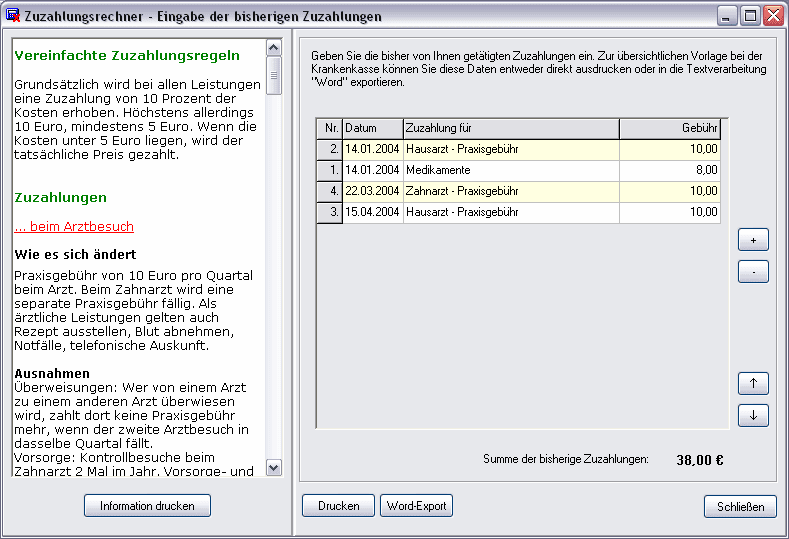Select the Medikamente table cell
The image size is (789, 539).
(x=511, y=171)
